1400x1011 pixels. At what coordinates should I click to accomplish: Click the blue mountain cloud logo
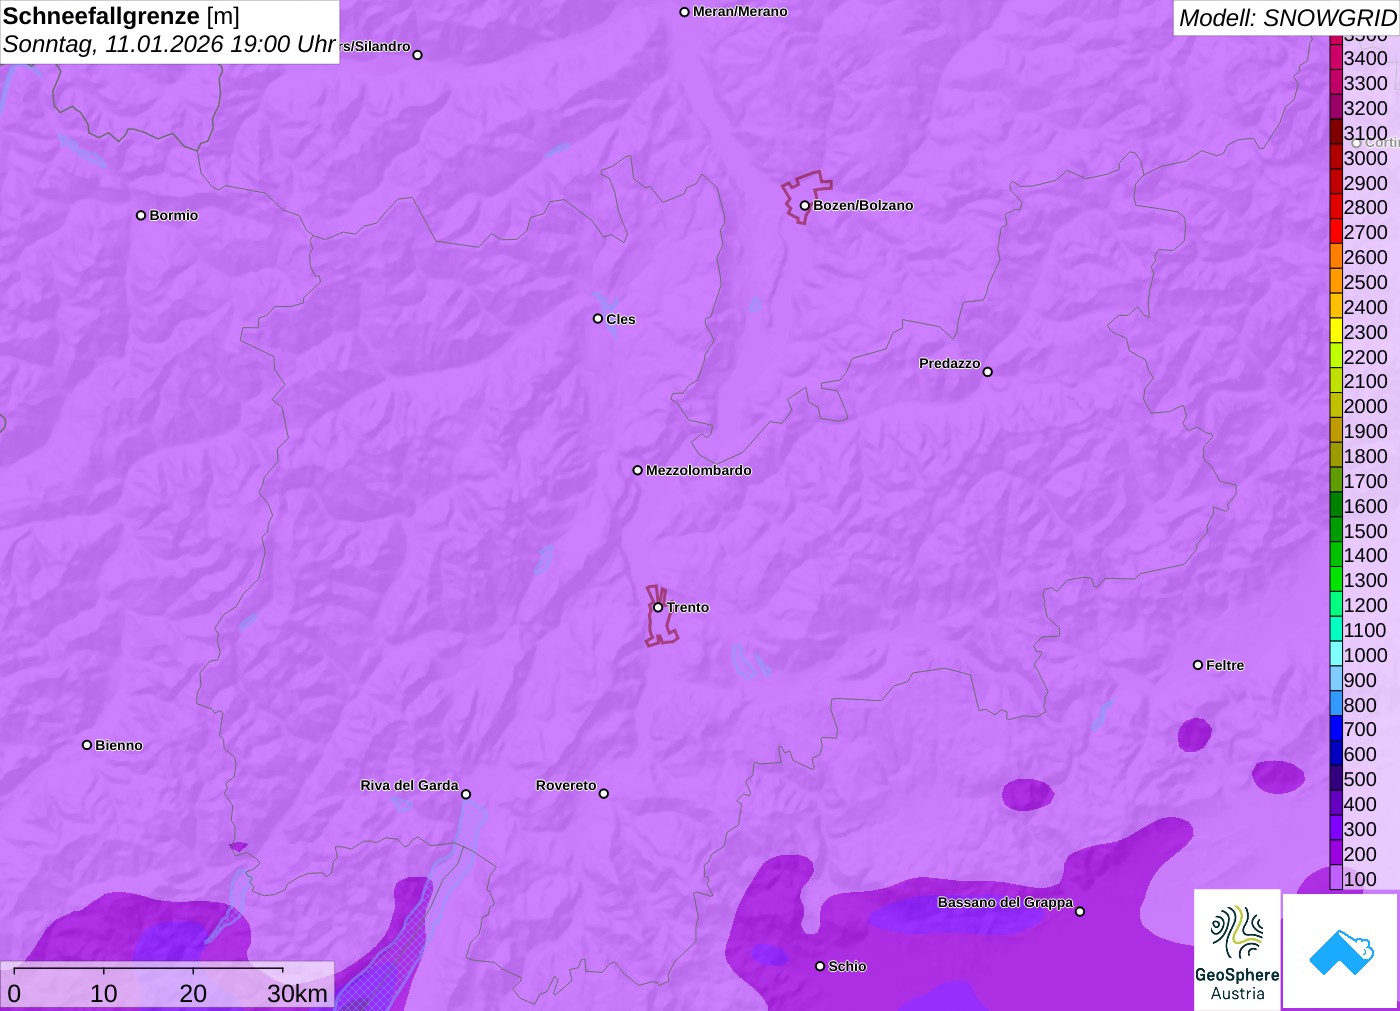click(x=1341, y=951)
